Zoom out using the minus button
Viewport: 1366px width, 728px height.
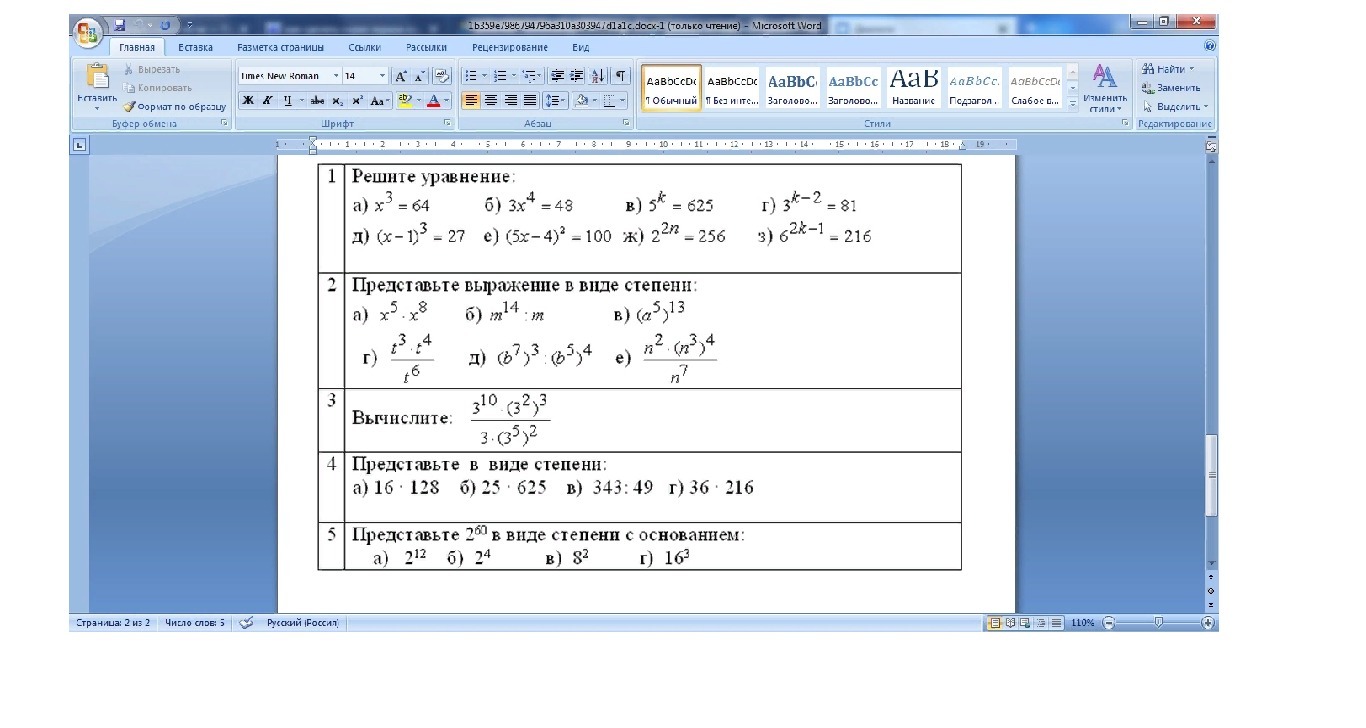click(1108, 623)
